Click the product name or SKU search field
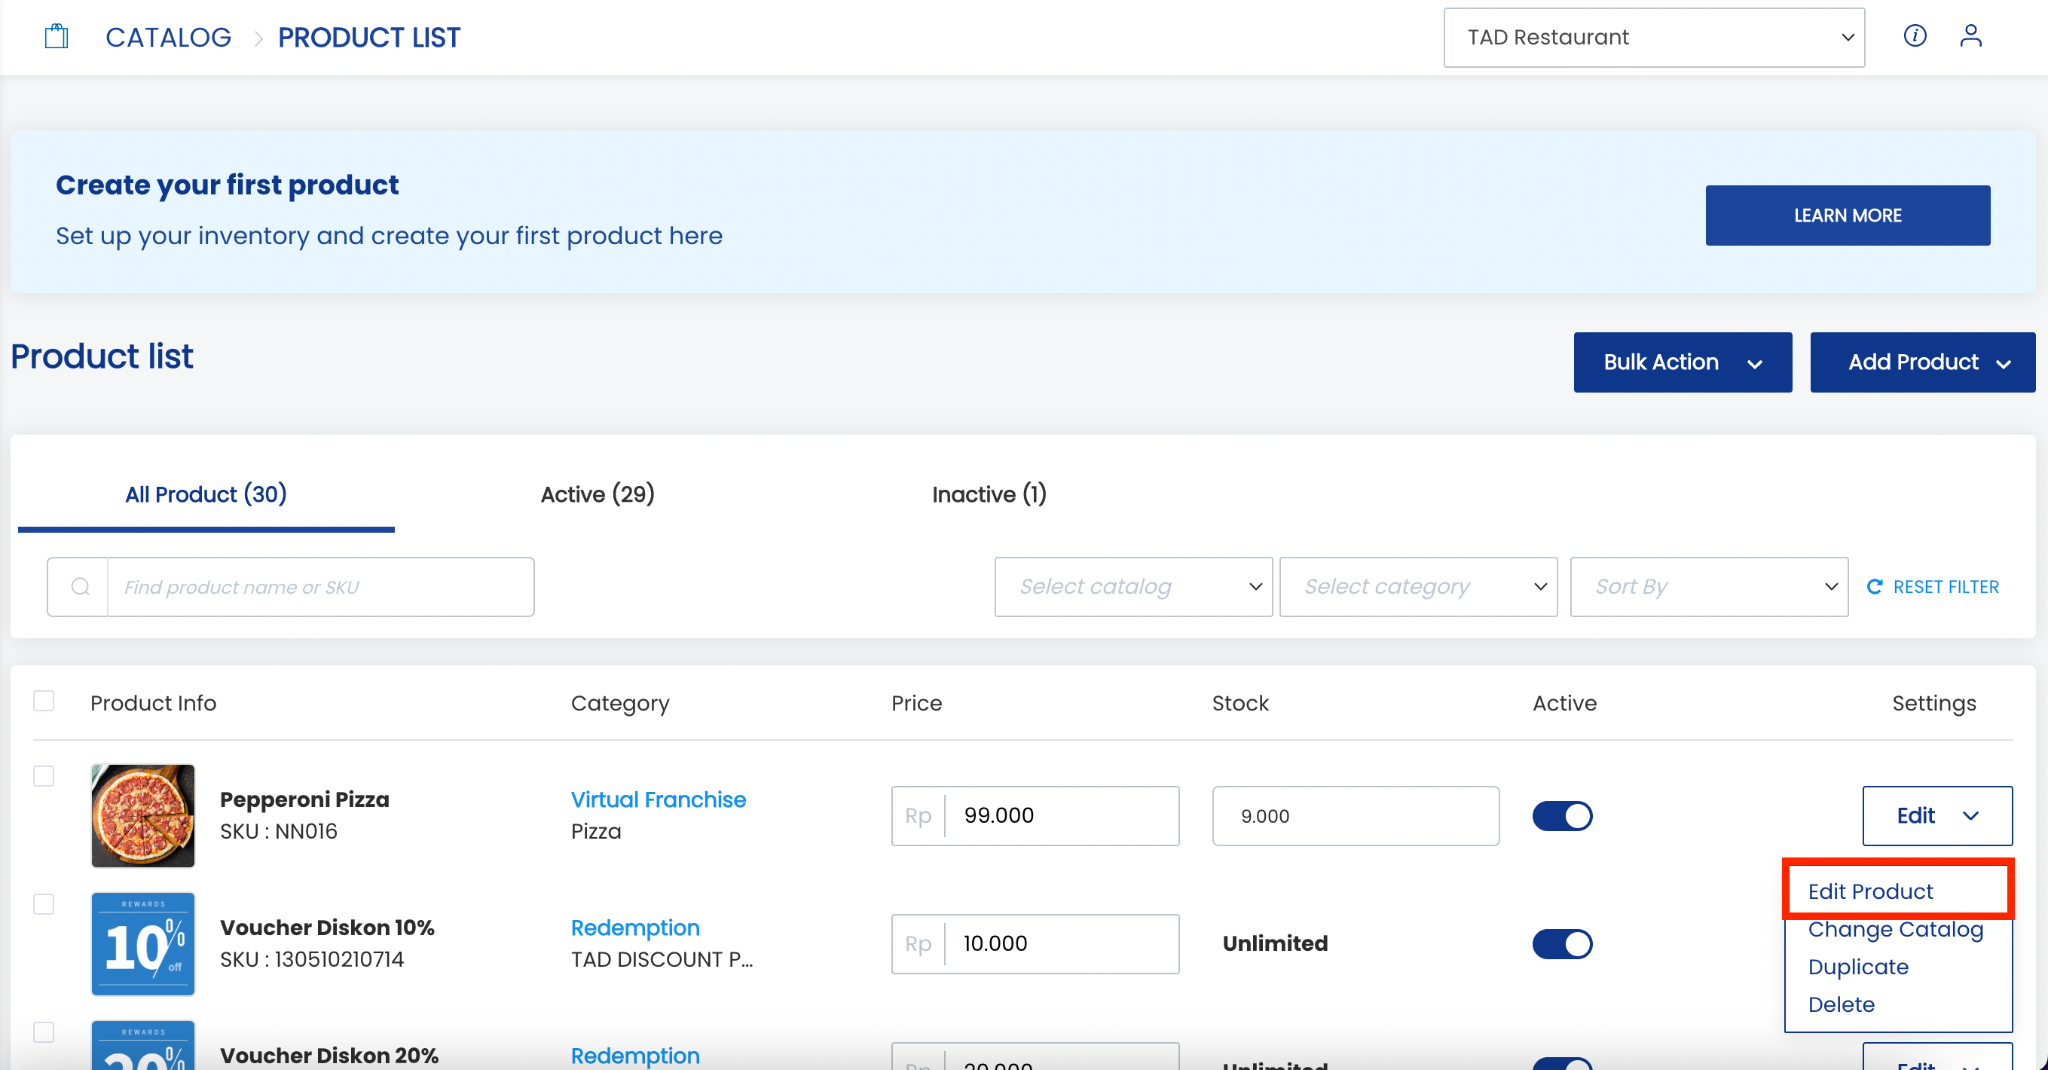Image resolution: width=2048 pixels, height=1070 pixels. pos(320,587)
